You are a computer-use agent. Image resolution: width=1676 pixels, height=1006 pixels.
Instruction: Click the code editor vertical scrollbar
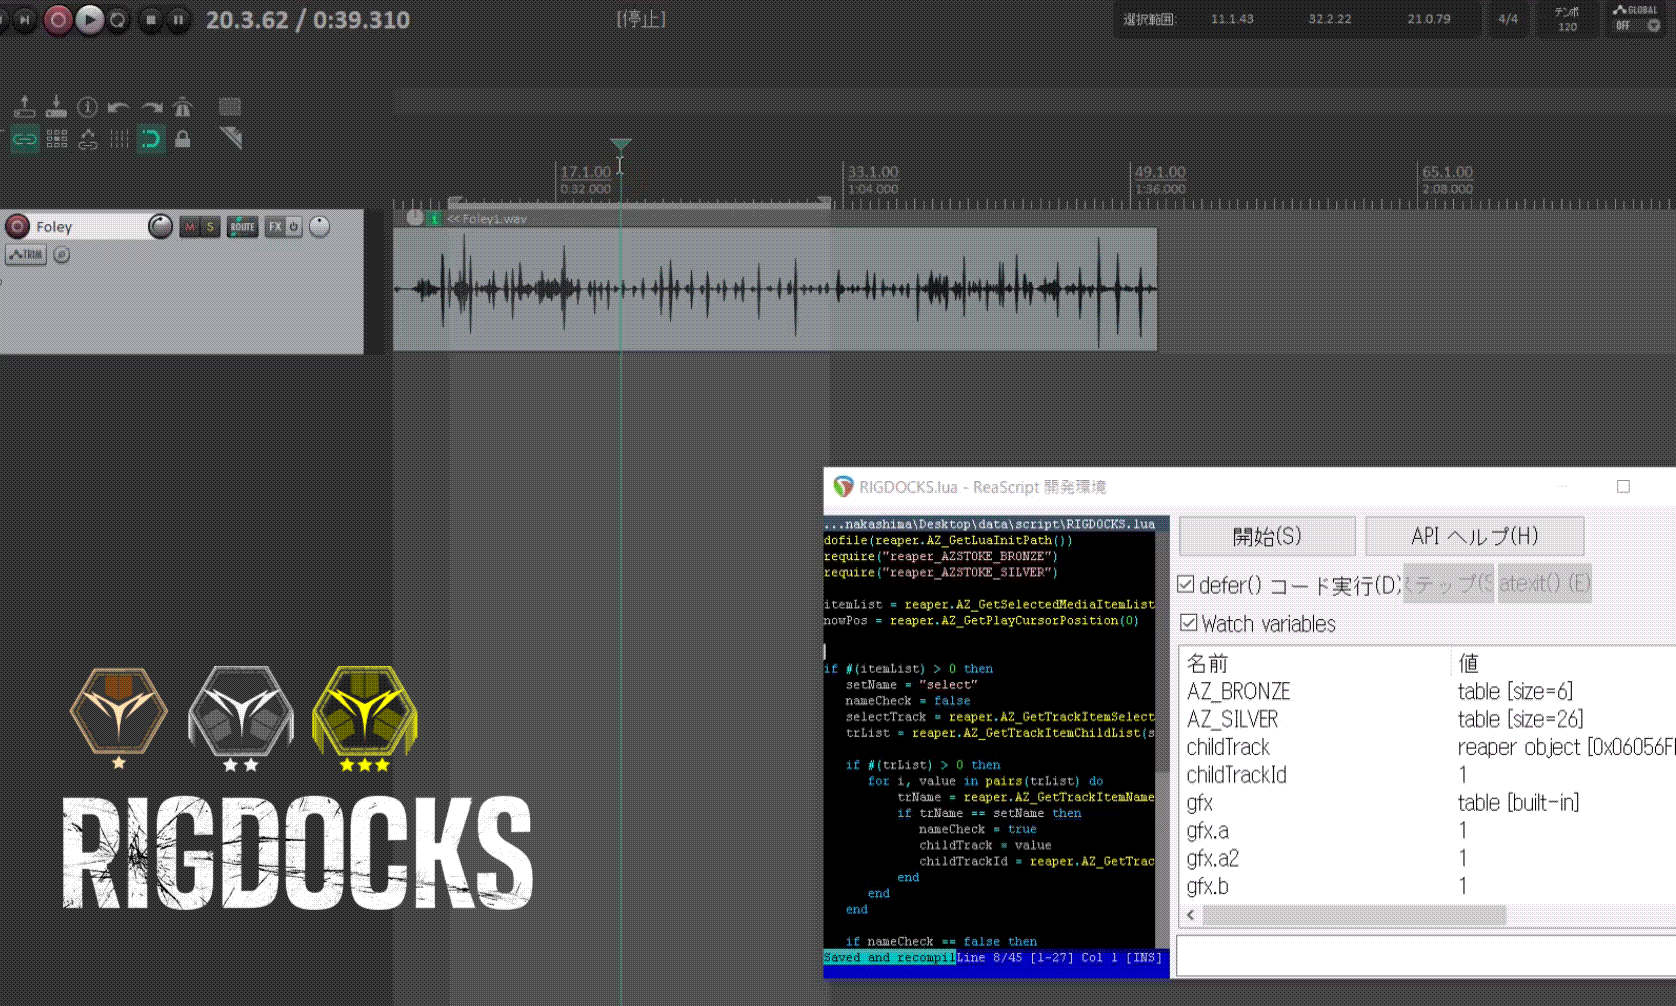coord(1162,740)
